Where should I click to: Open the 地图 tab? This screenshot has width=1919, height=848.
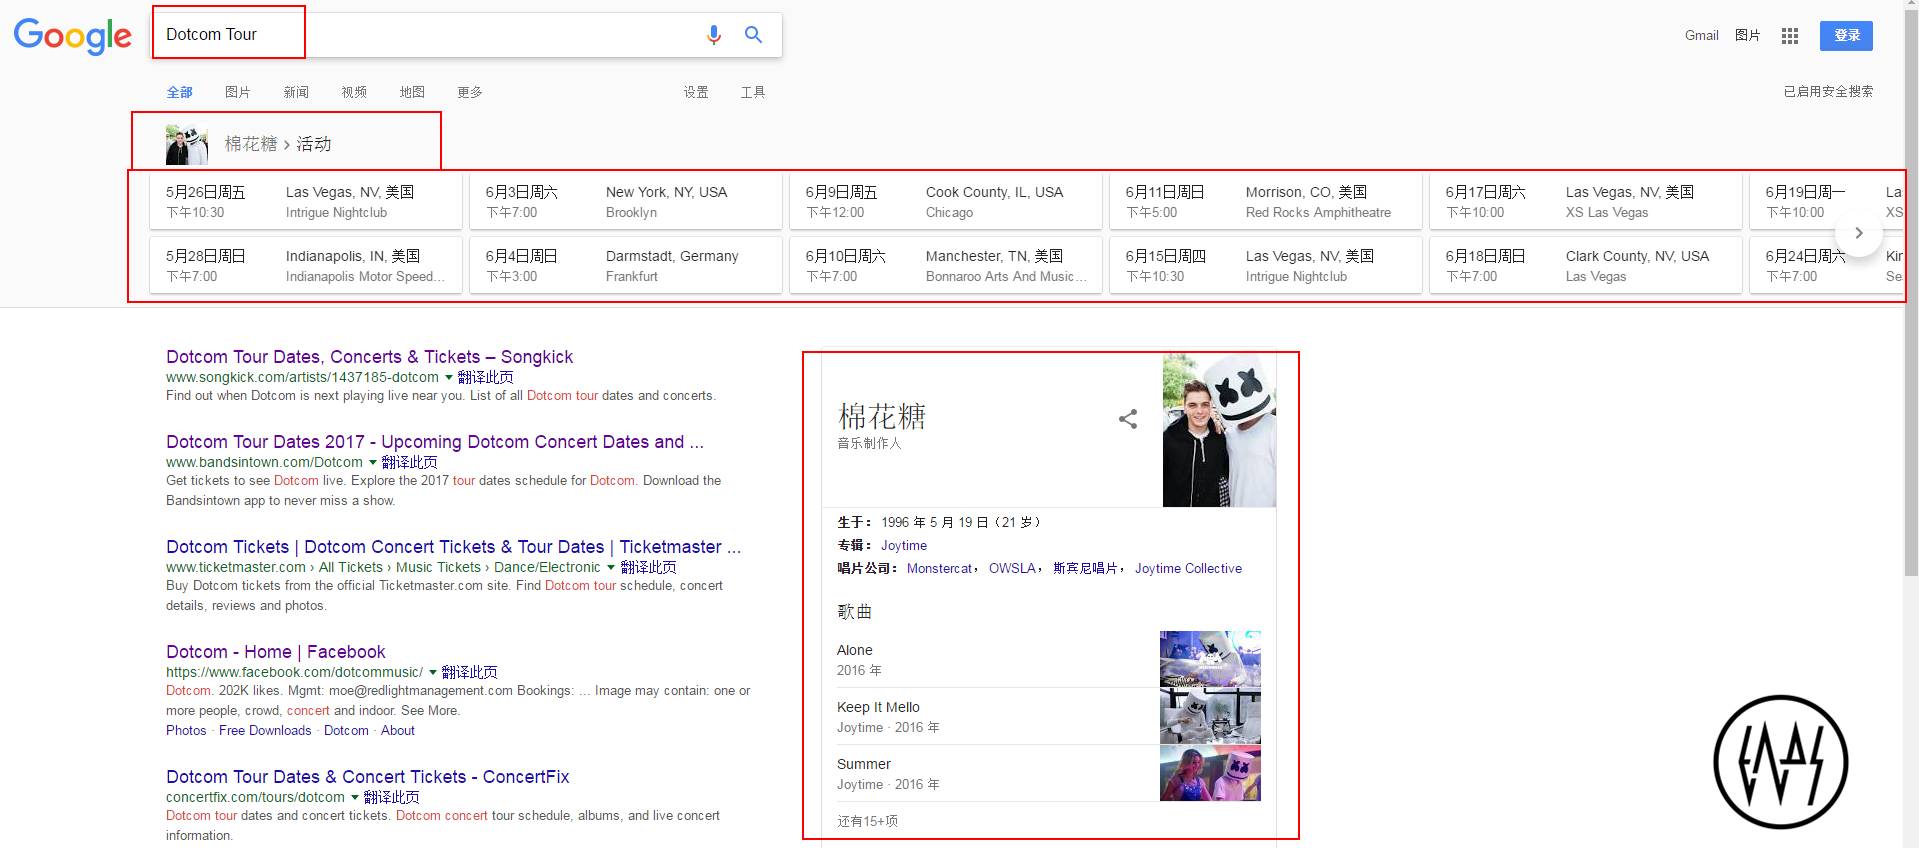coord(412,92)
